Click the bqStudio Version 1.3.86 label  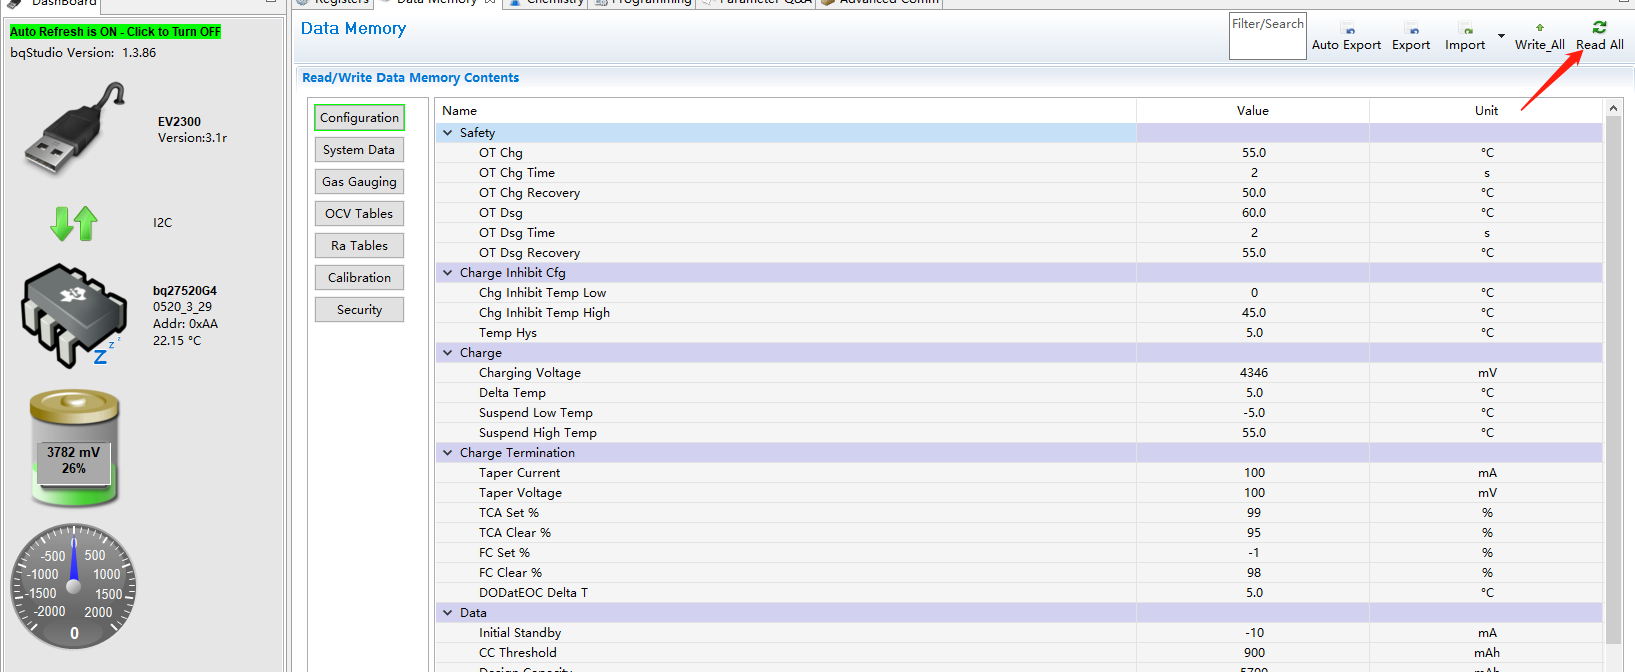click(83, 53)
